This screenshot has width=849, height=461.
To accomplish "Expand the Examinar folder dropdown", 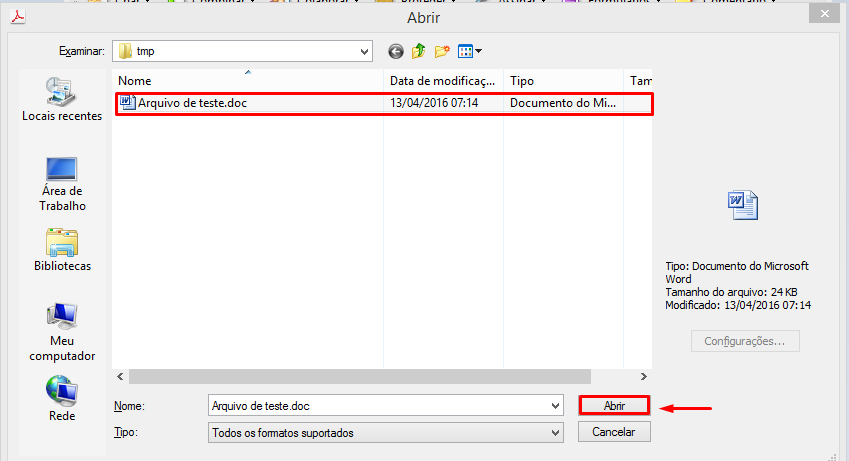I will 364,51.
